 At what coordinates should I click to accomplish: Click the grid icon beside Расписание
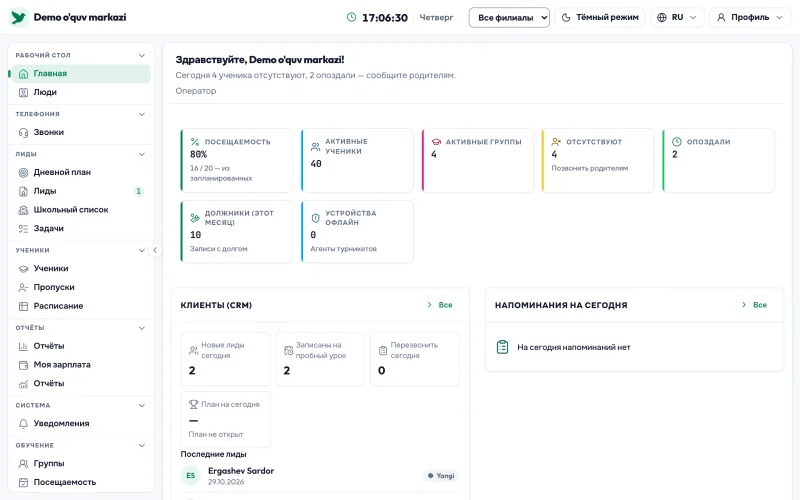coord(23,306)
